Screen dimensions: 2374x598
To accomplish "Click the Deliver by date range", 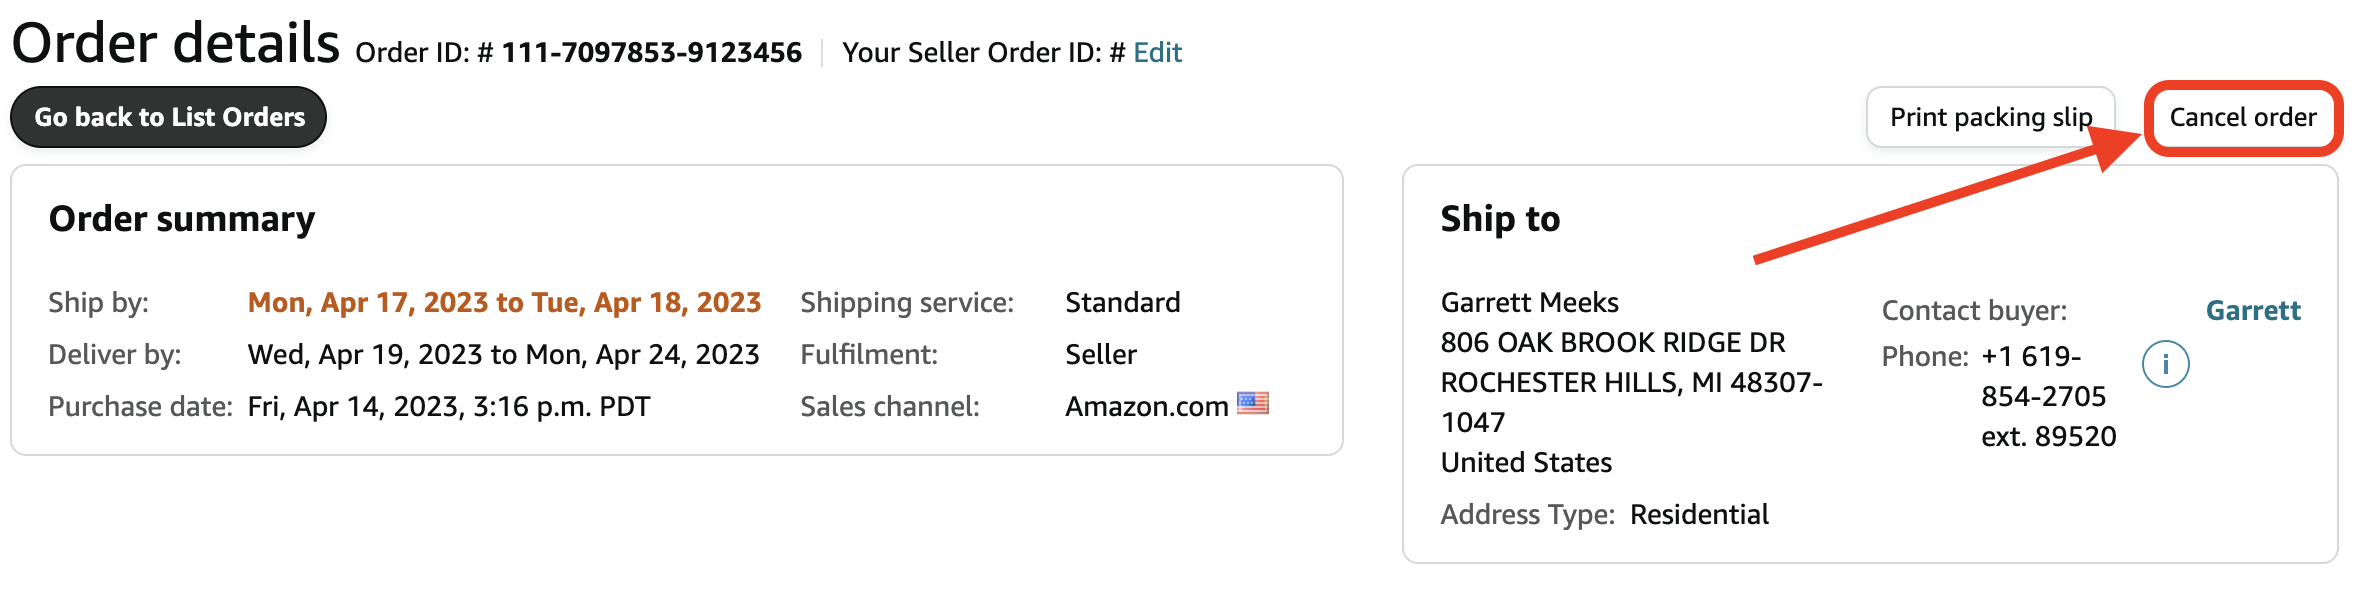I will pyautogui.click(x=504, y=354).
